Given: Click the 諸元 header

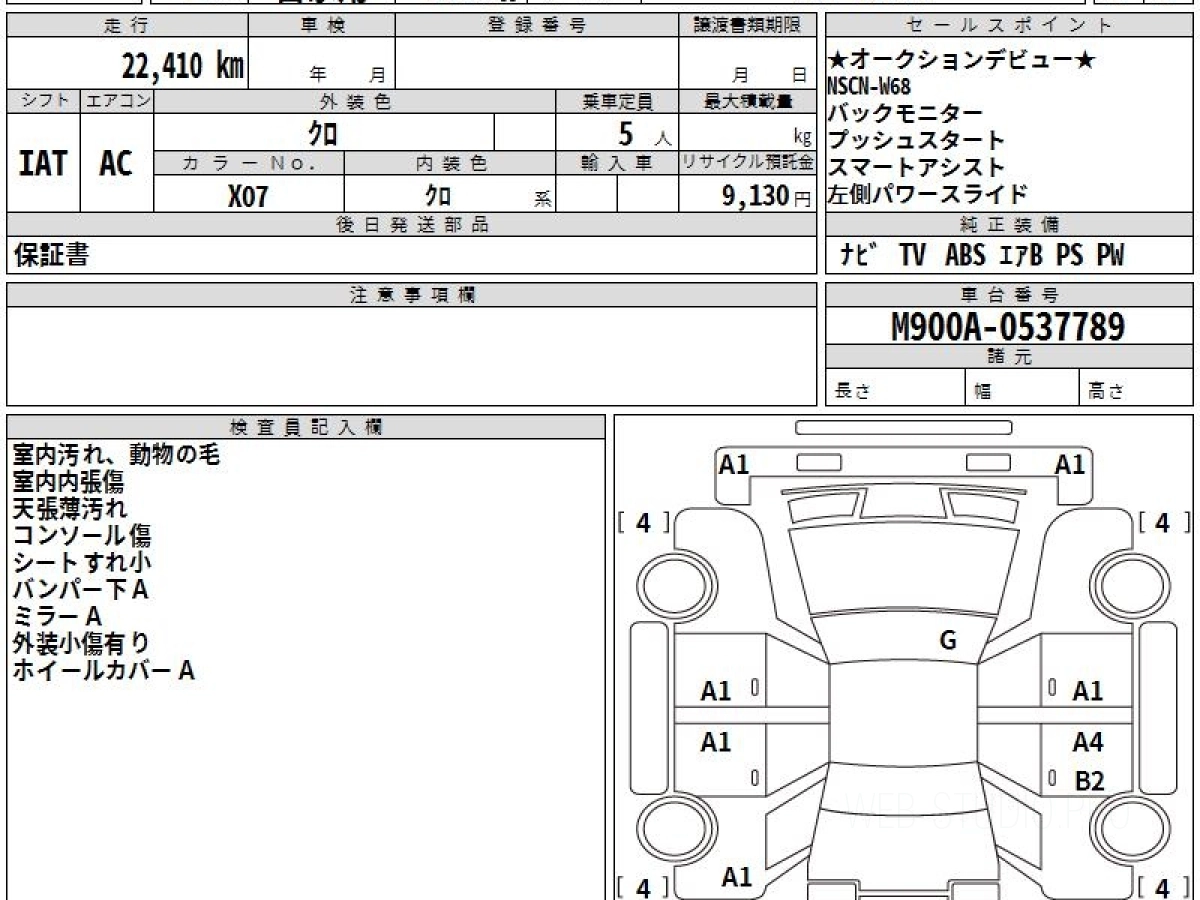Looking at the screenshot, I should point(1009,358).
